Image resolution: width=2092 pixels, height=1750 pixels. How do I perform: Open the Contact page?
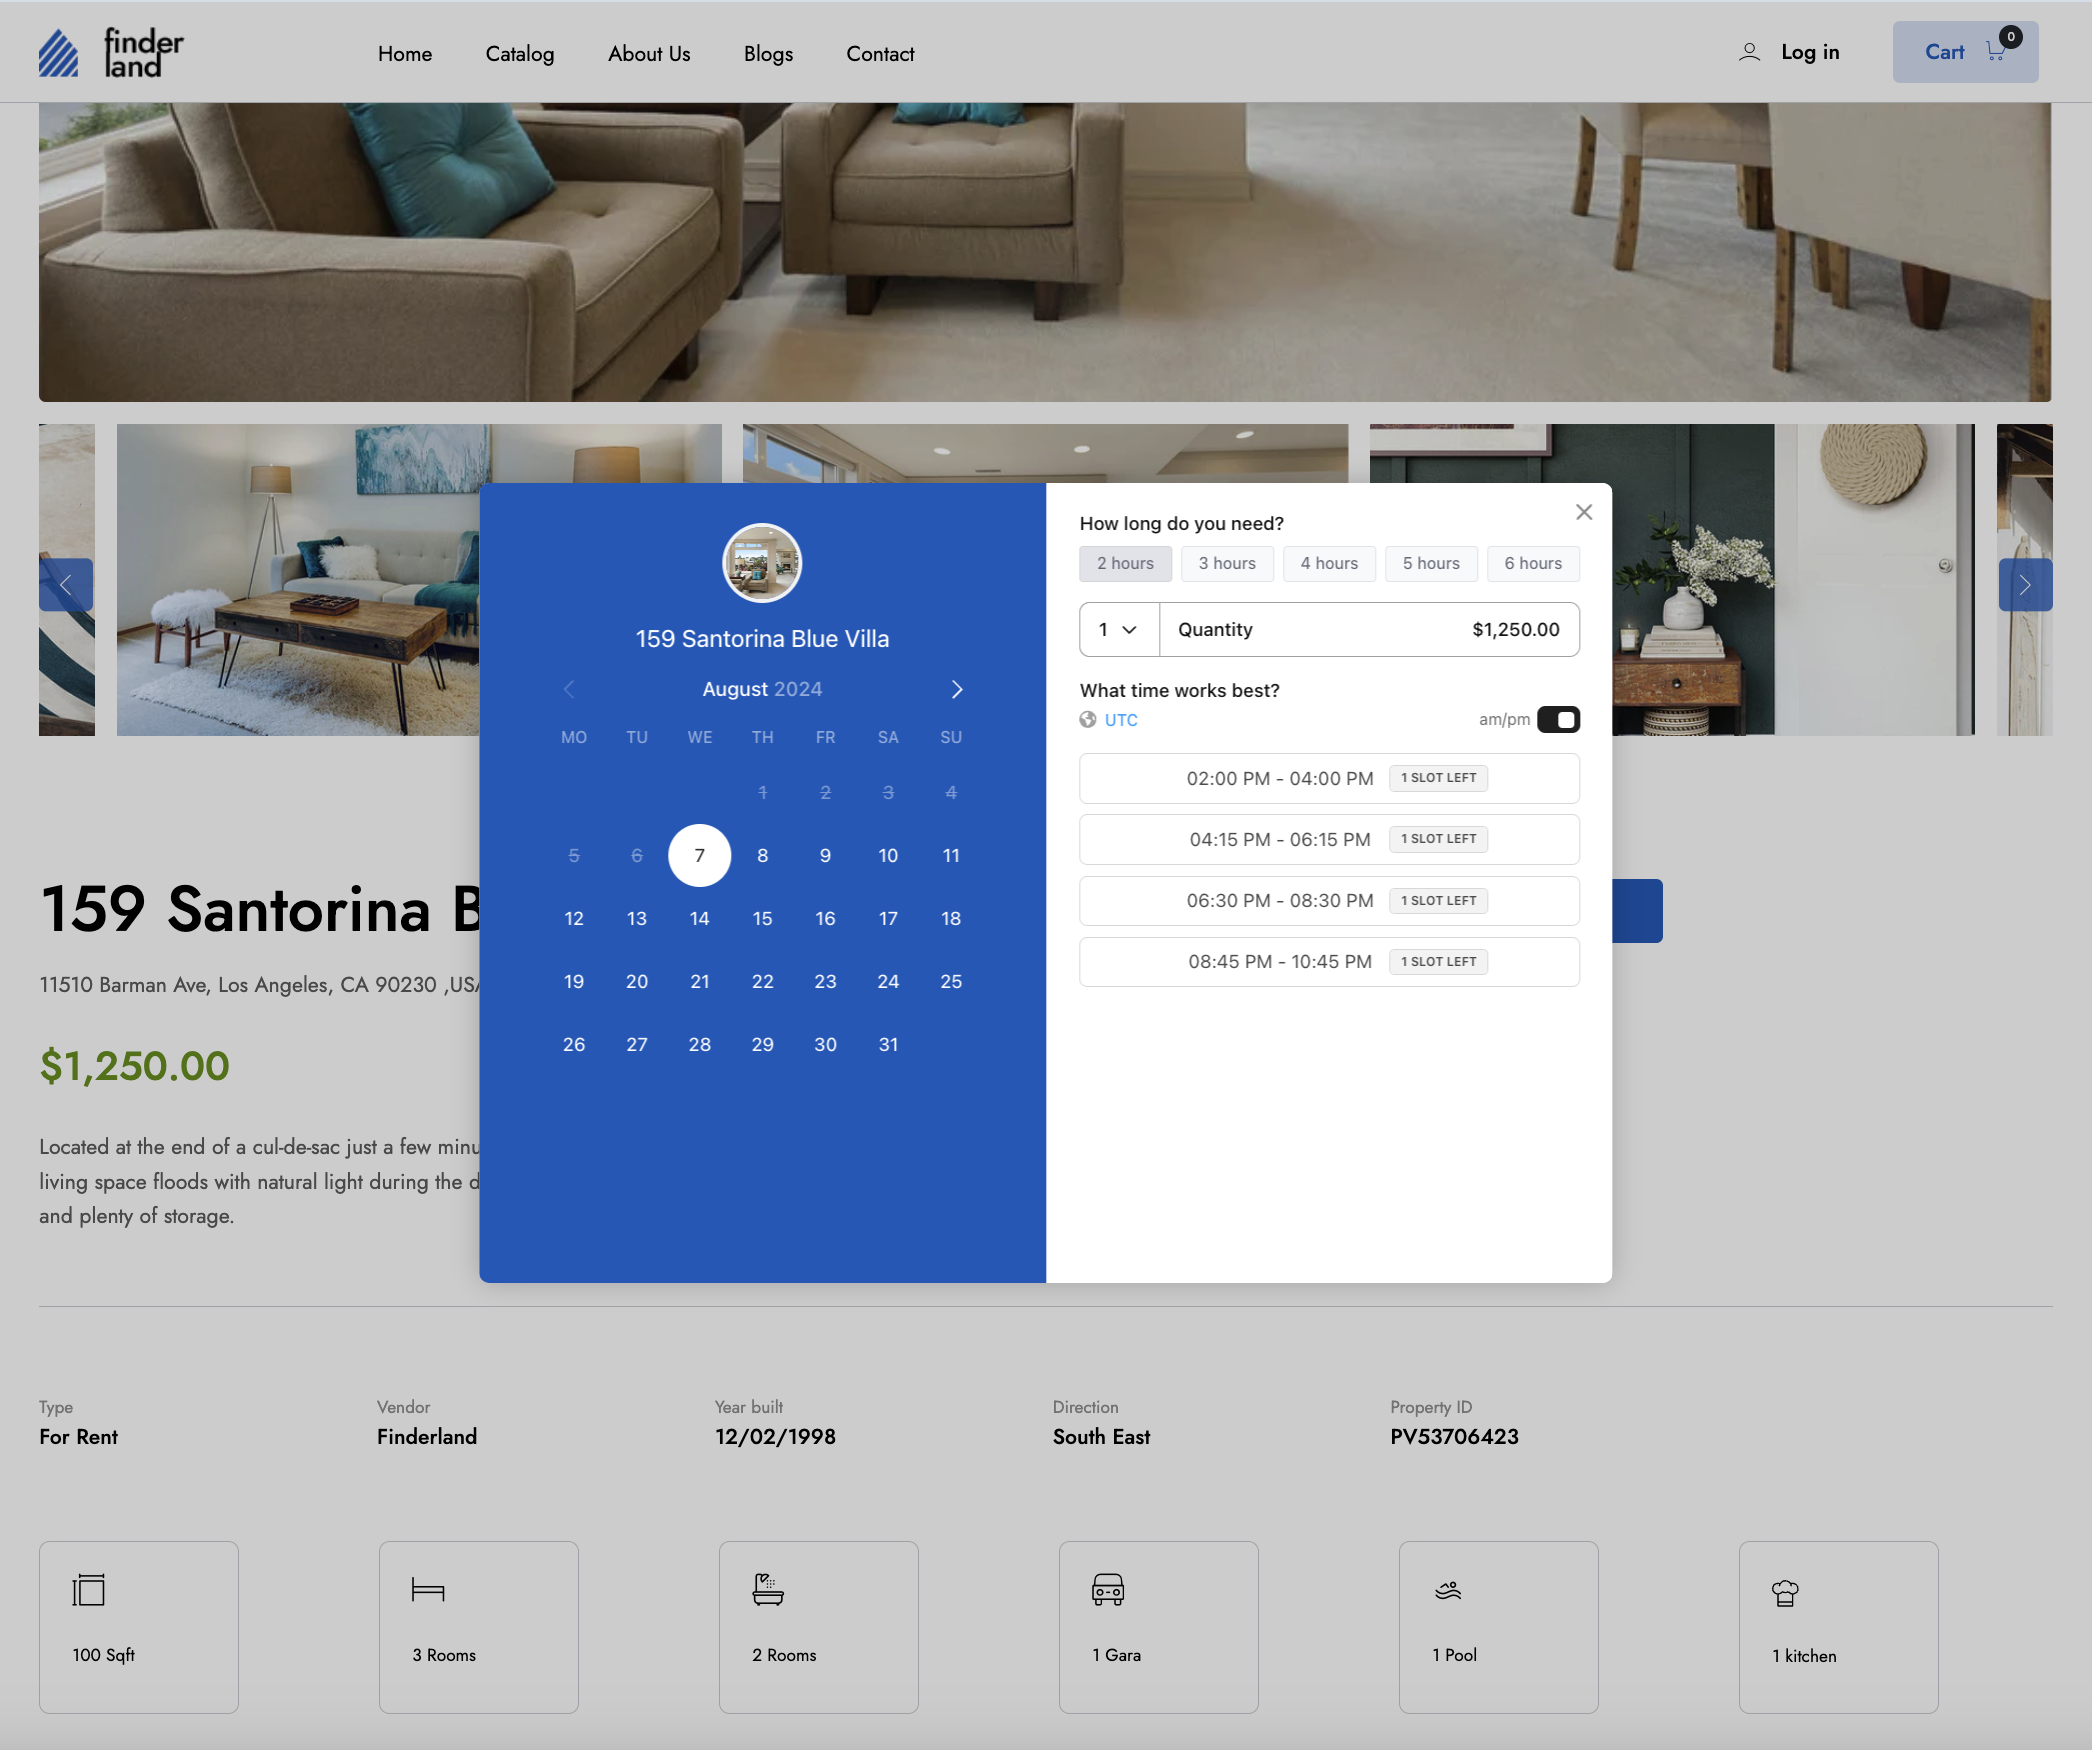[880, 53]
